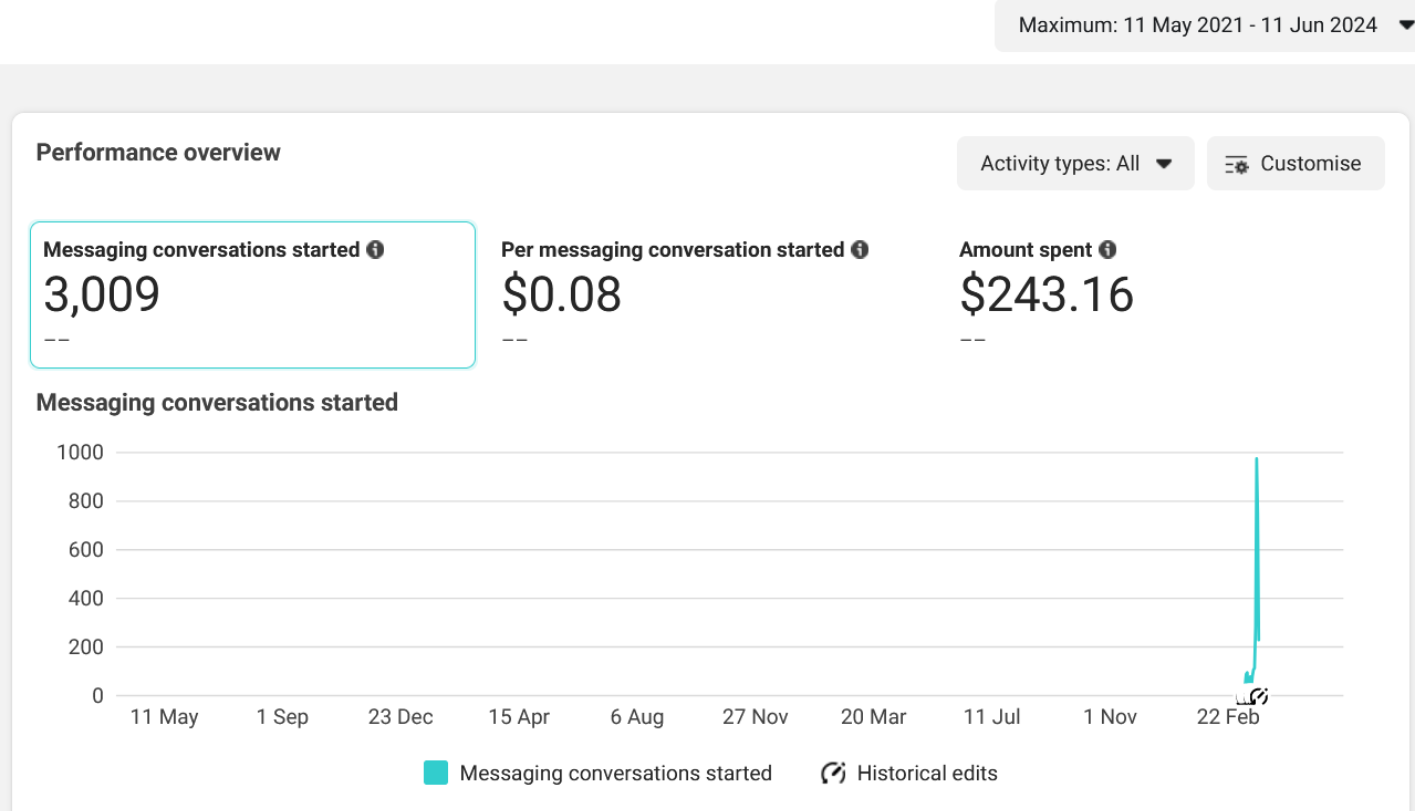Click the peak of the teal chart spike
Screen dimensions: 1415x811
1256,460
